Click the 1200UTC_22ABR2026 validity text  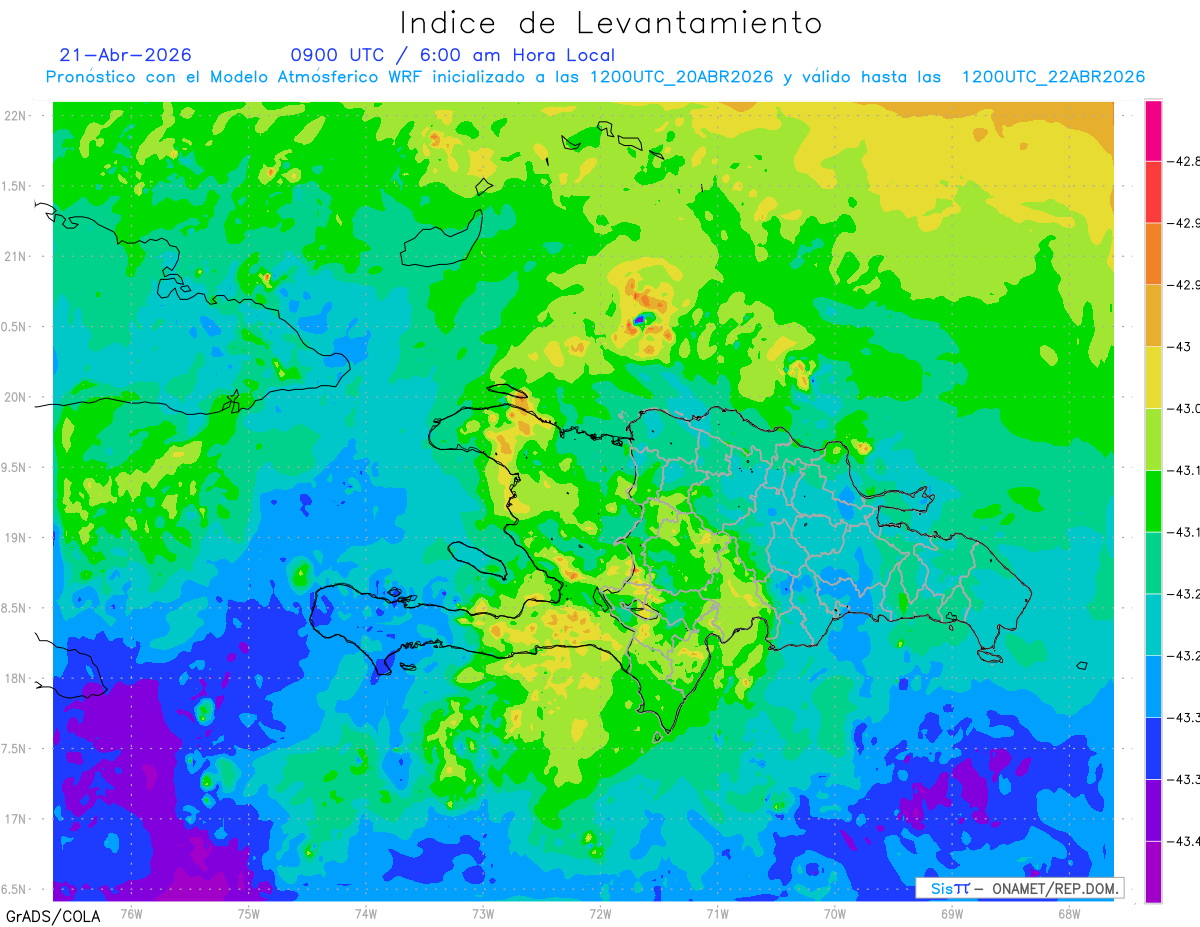coord(1053,77)
